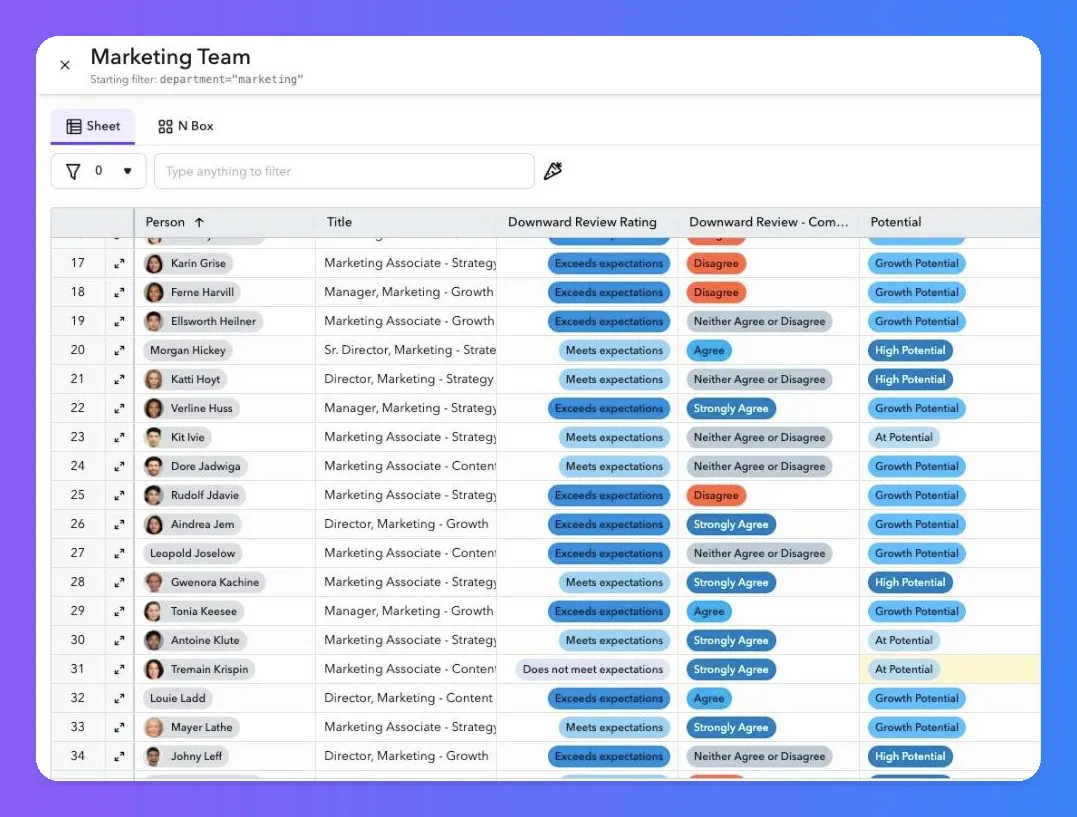Image resolution: width=1077 pixels, height=817 pixels.
Task: Click Karin Grise's avatar photo
Action: 154,263
